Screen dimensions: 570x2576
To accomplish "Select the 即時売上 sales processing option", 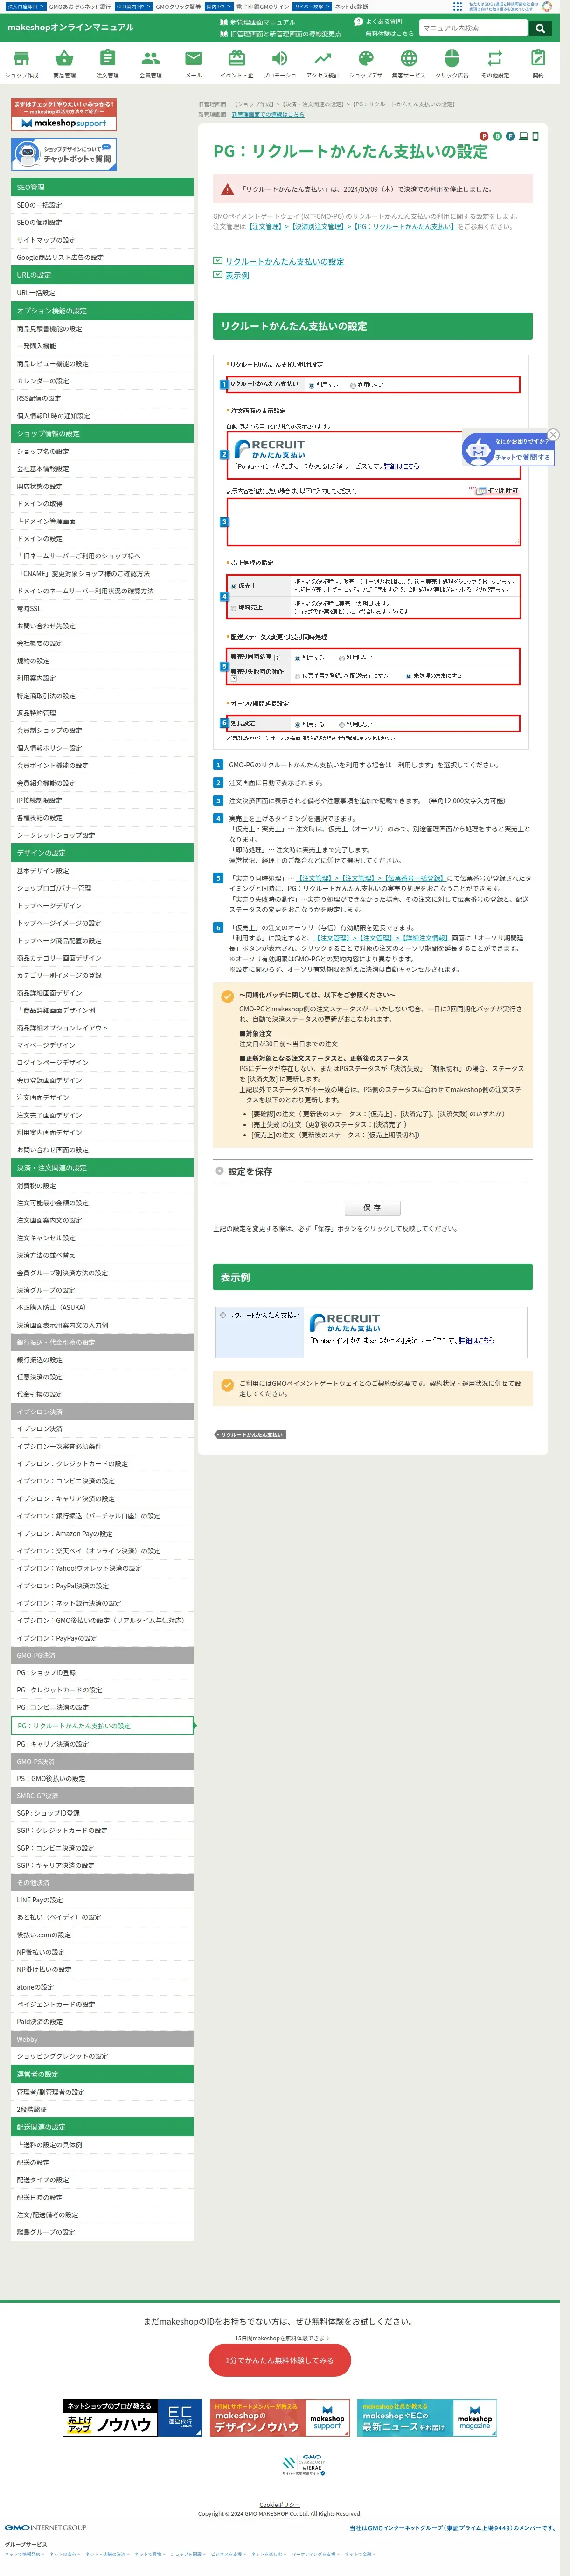I will [234, 607].
